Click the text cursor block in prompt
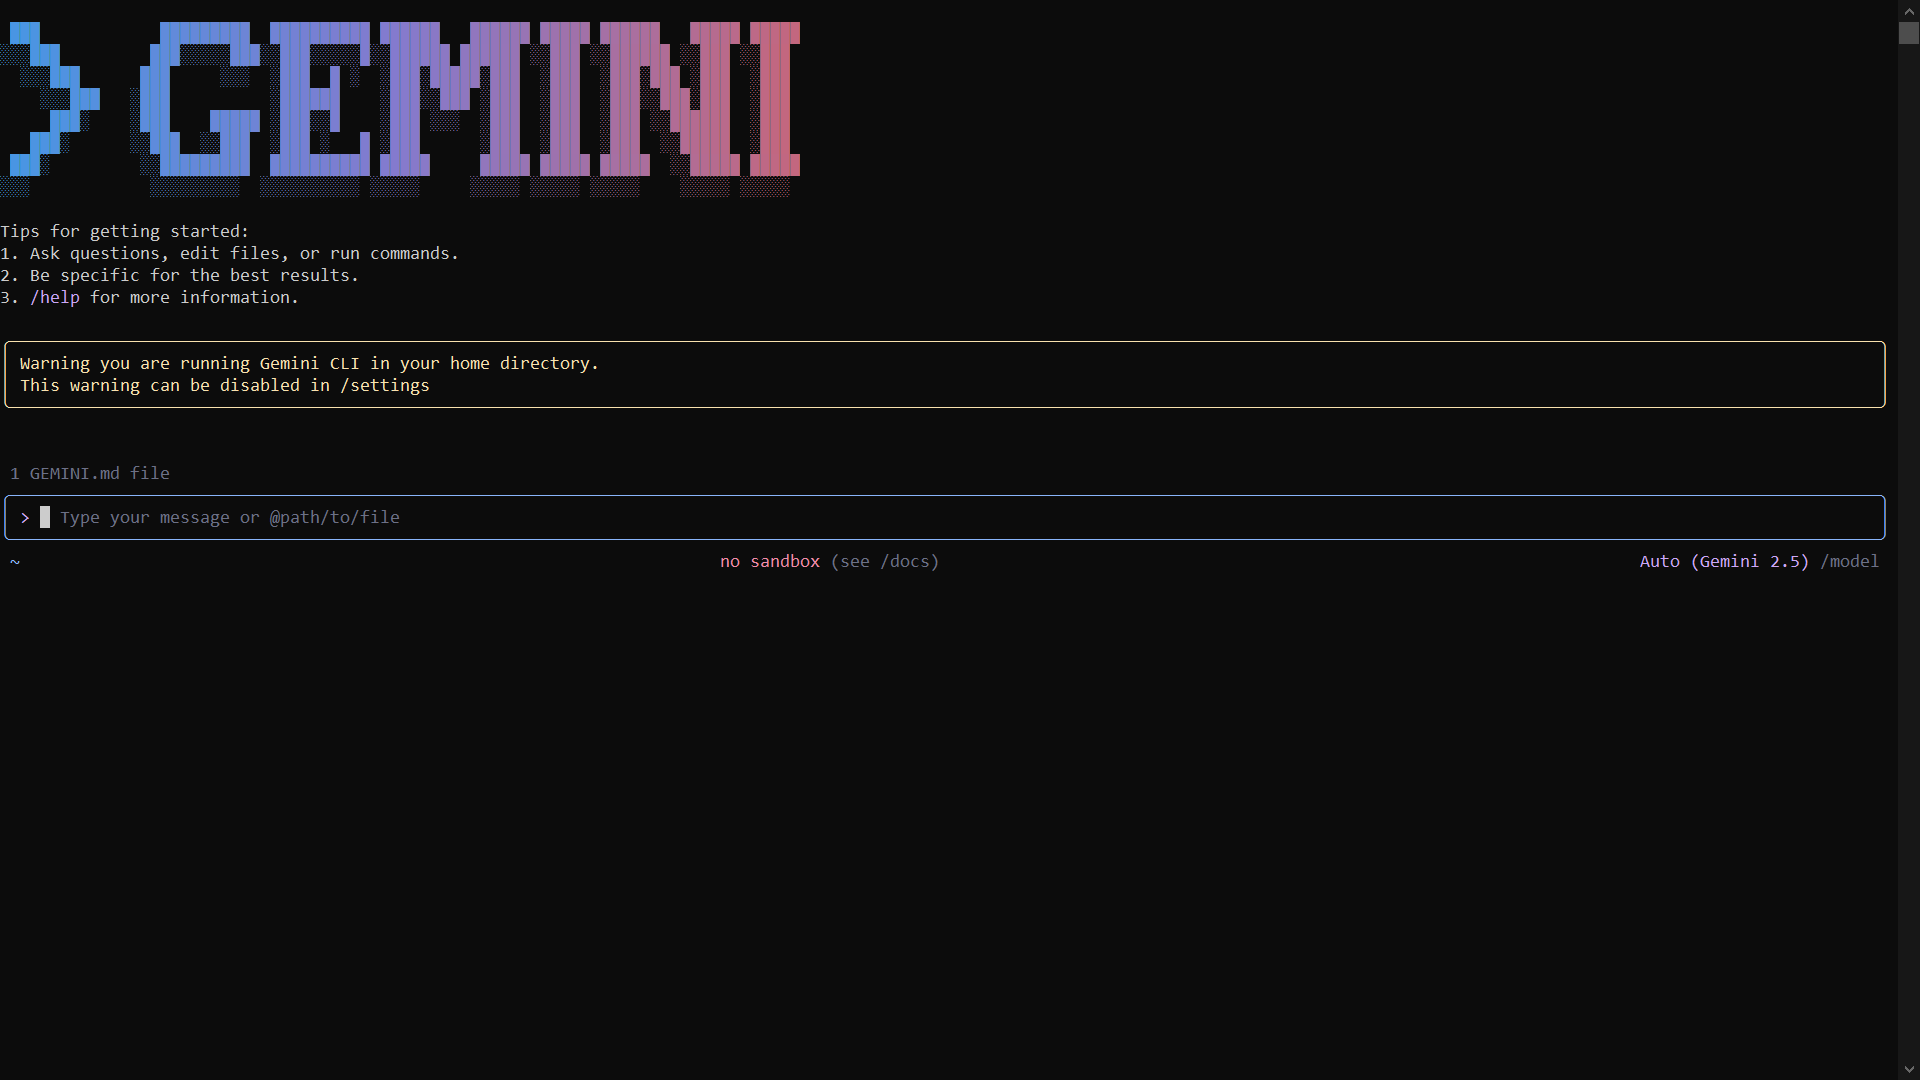Image resolution: width=1920 pixels, height=1080 pixels. tap(45, 517)
